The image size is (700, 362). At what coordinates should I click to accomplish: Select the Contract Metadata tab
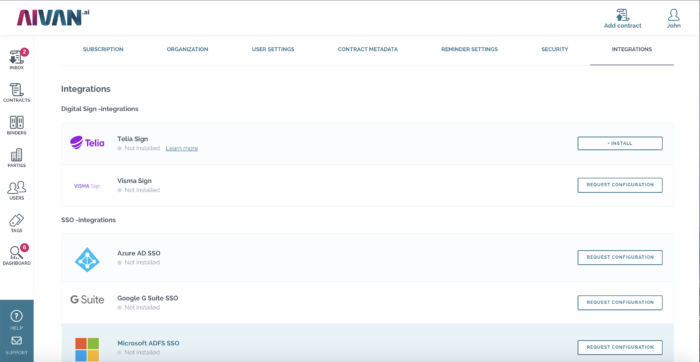pyautogui.click(x=367, y=50)
